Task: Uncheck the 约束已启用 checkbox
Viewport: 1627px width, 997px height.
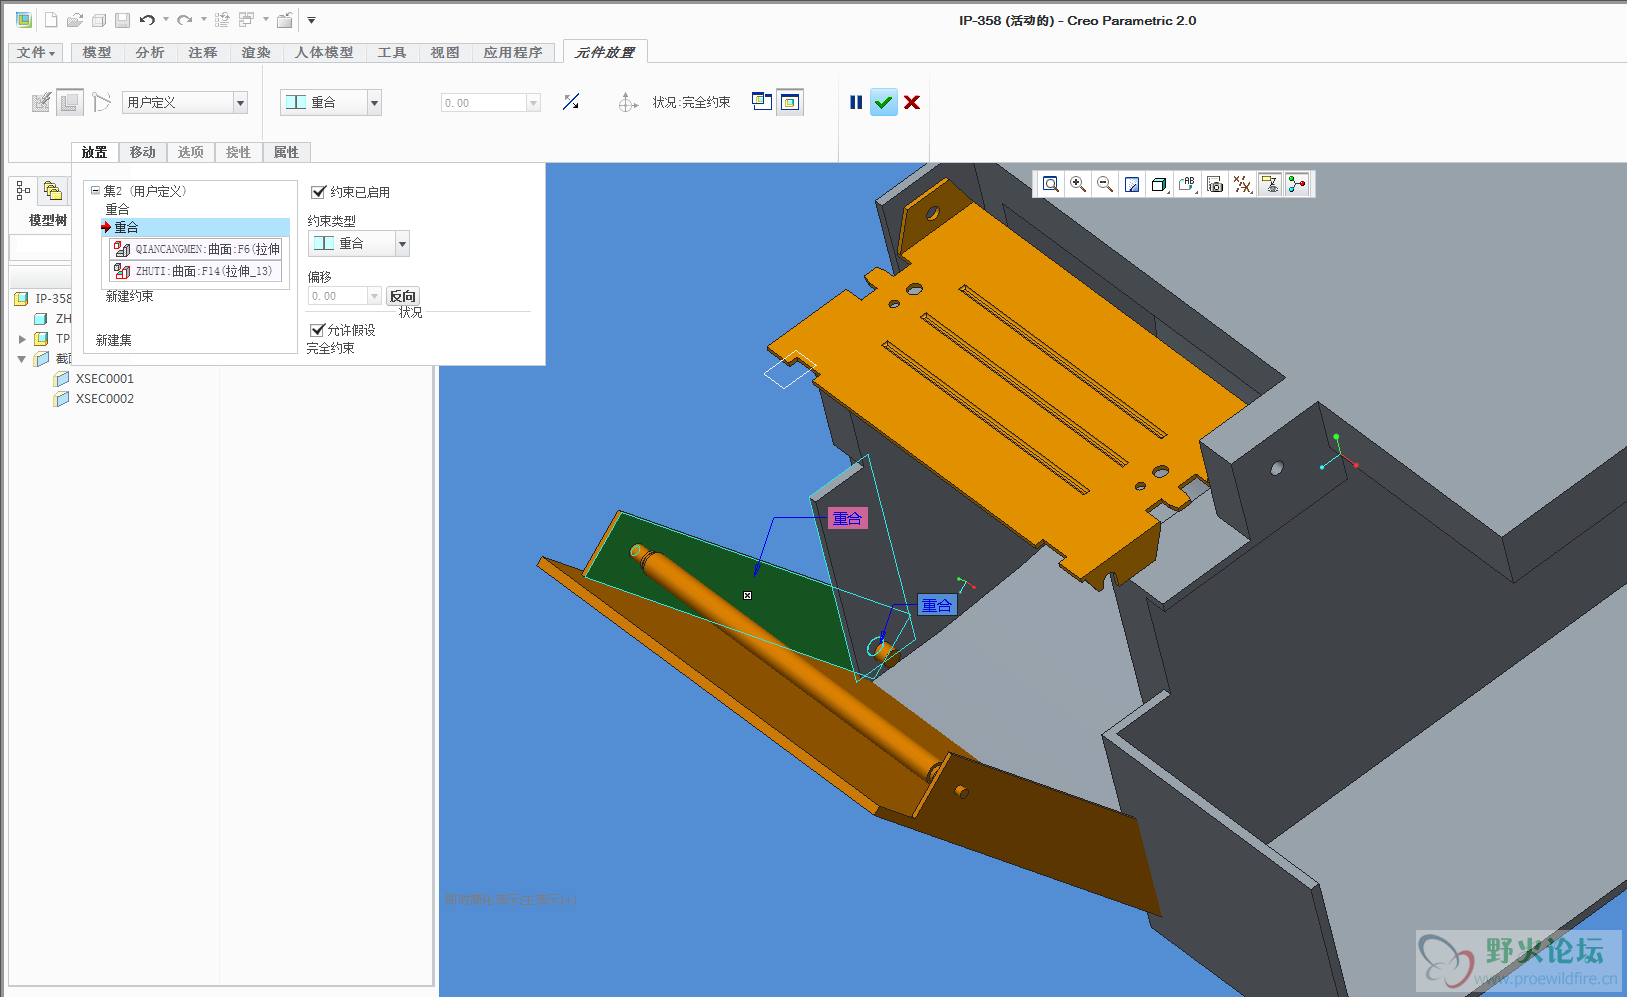Action: pyautogui.click(x=318, y=192)
